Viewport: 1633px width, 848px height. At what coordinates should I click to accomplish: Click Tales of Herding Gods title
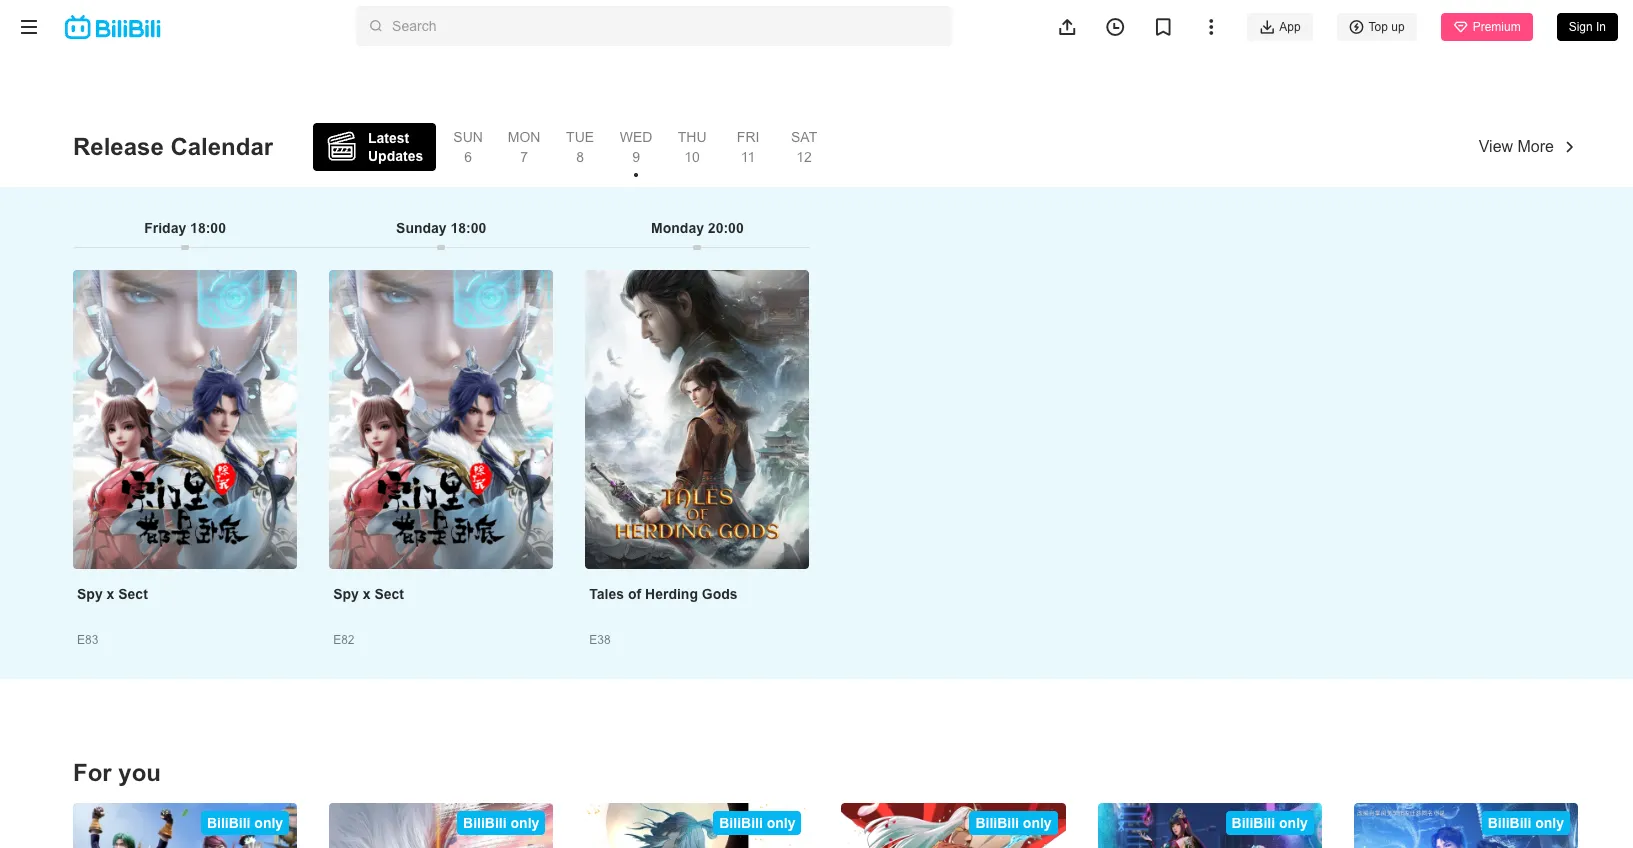663,594
